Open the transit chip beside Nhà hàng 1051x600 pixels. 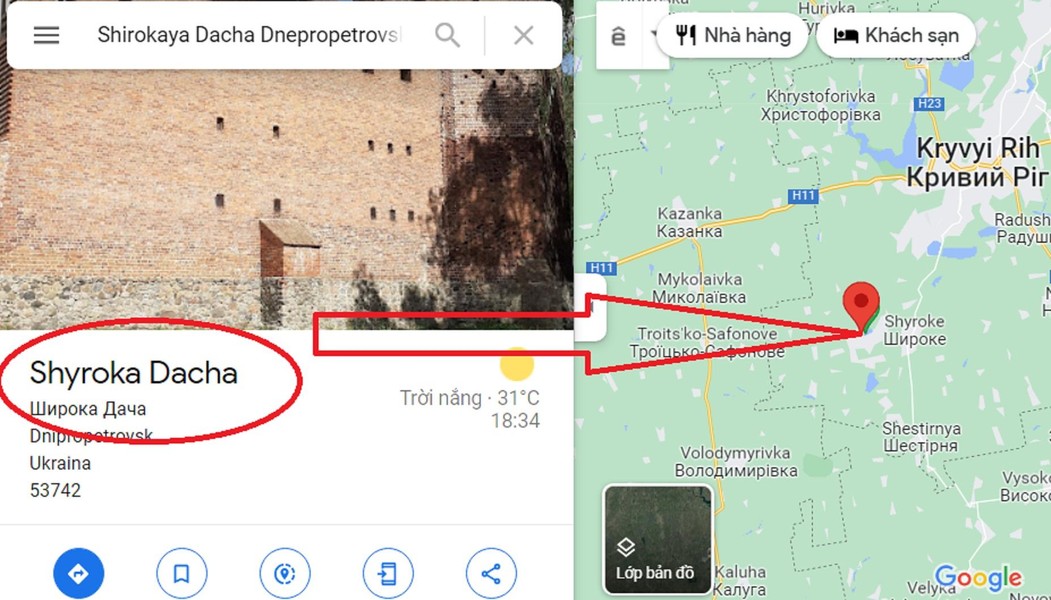[626, 35]
